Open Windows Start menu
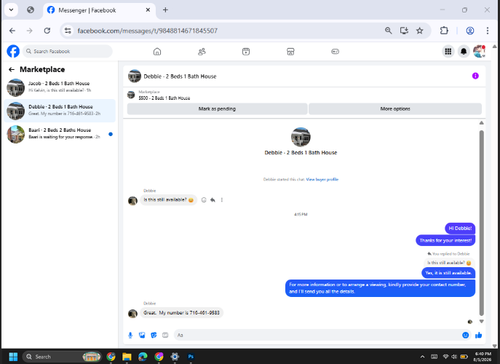Image resolution: width=500 pixels, height=364 pixels. 13,357
